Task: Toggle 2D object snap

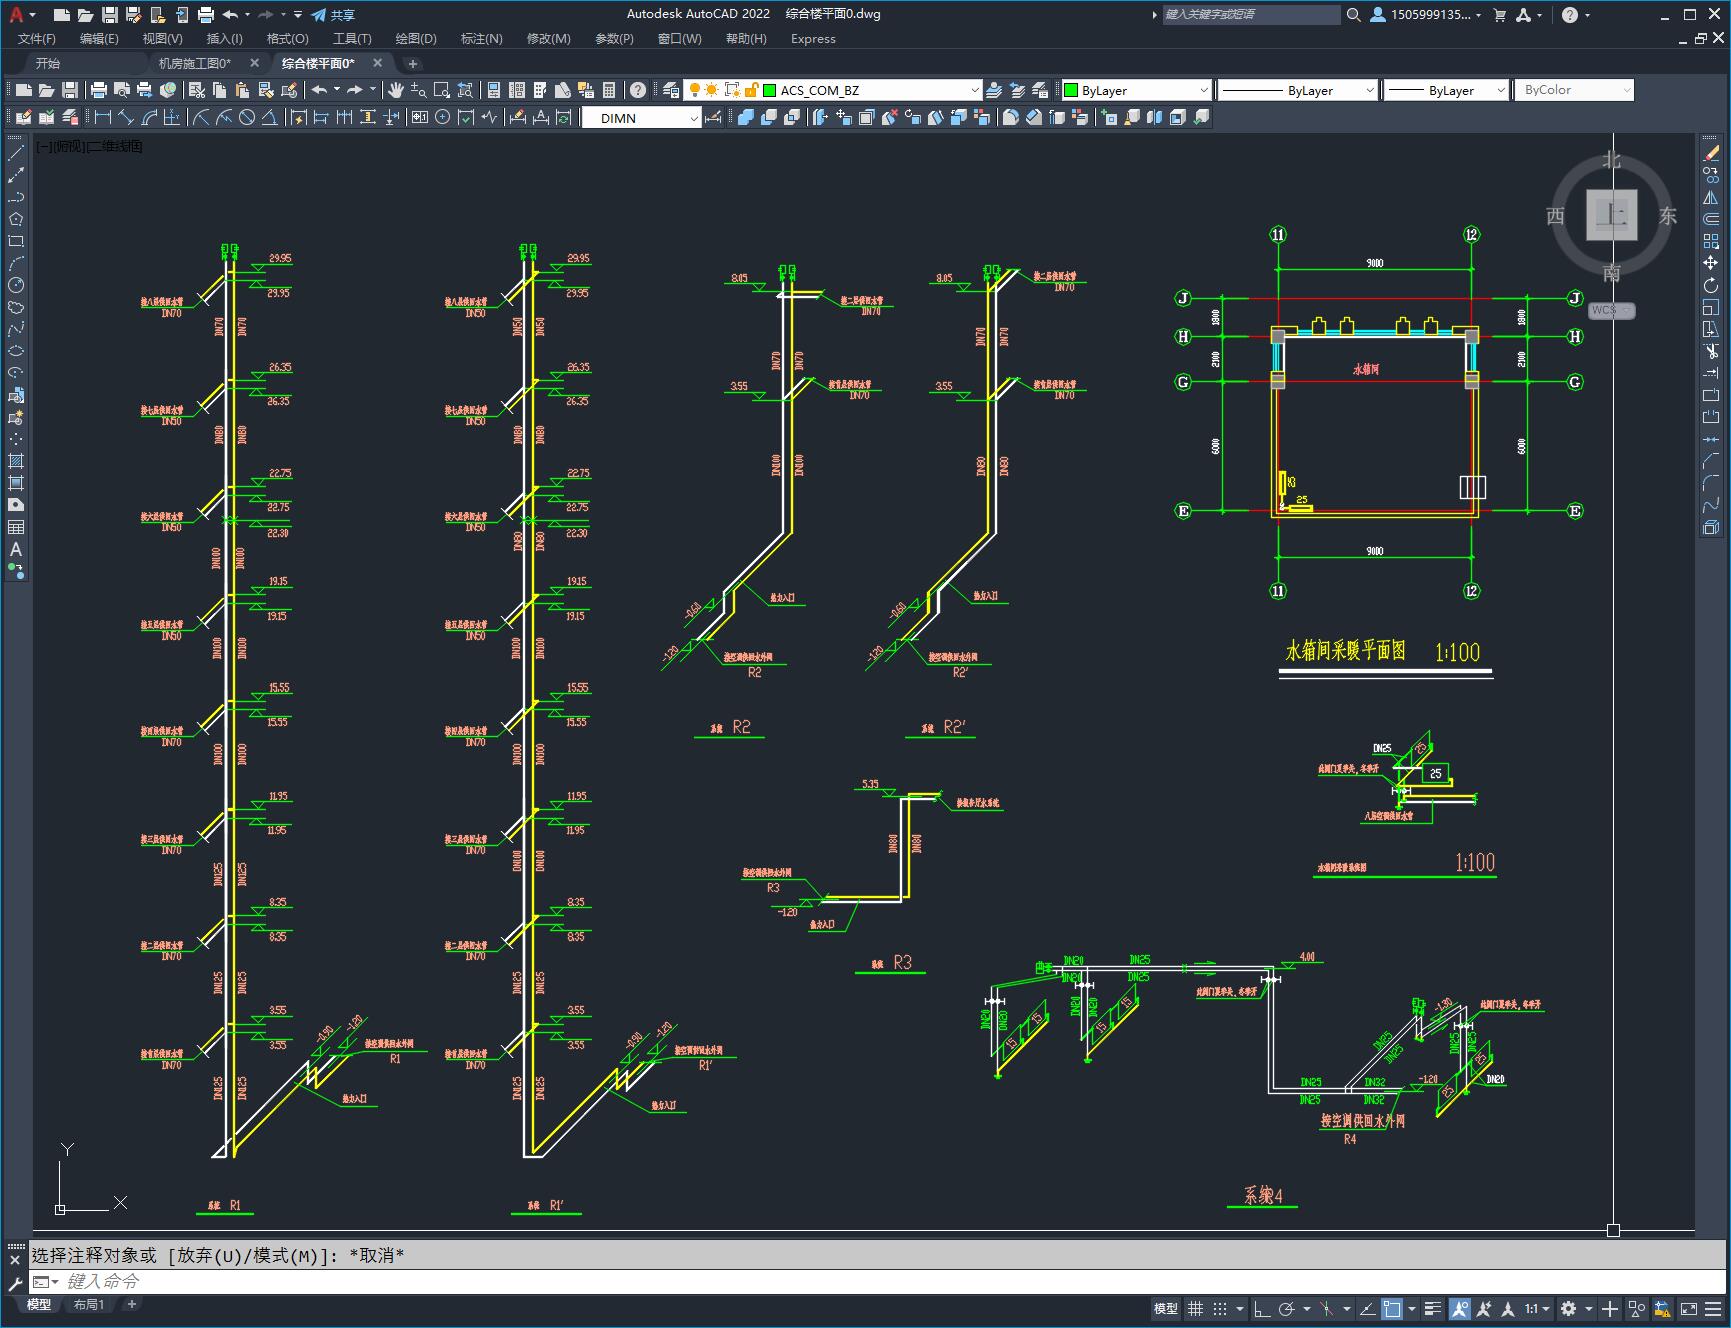Action: pyautogui.click(x=1392, y=1308)
